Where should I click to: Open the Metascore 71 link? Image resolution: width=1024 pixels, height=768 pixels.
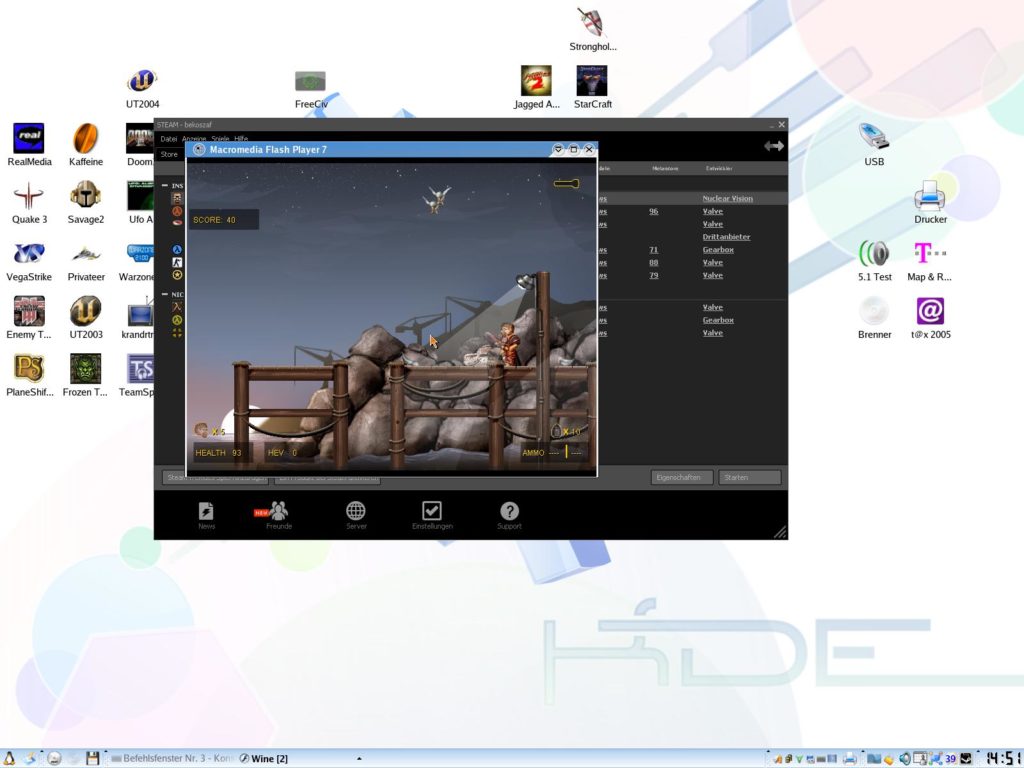(654, 250)
